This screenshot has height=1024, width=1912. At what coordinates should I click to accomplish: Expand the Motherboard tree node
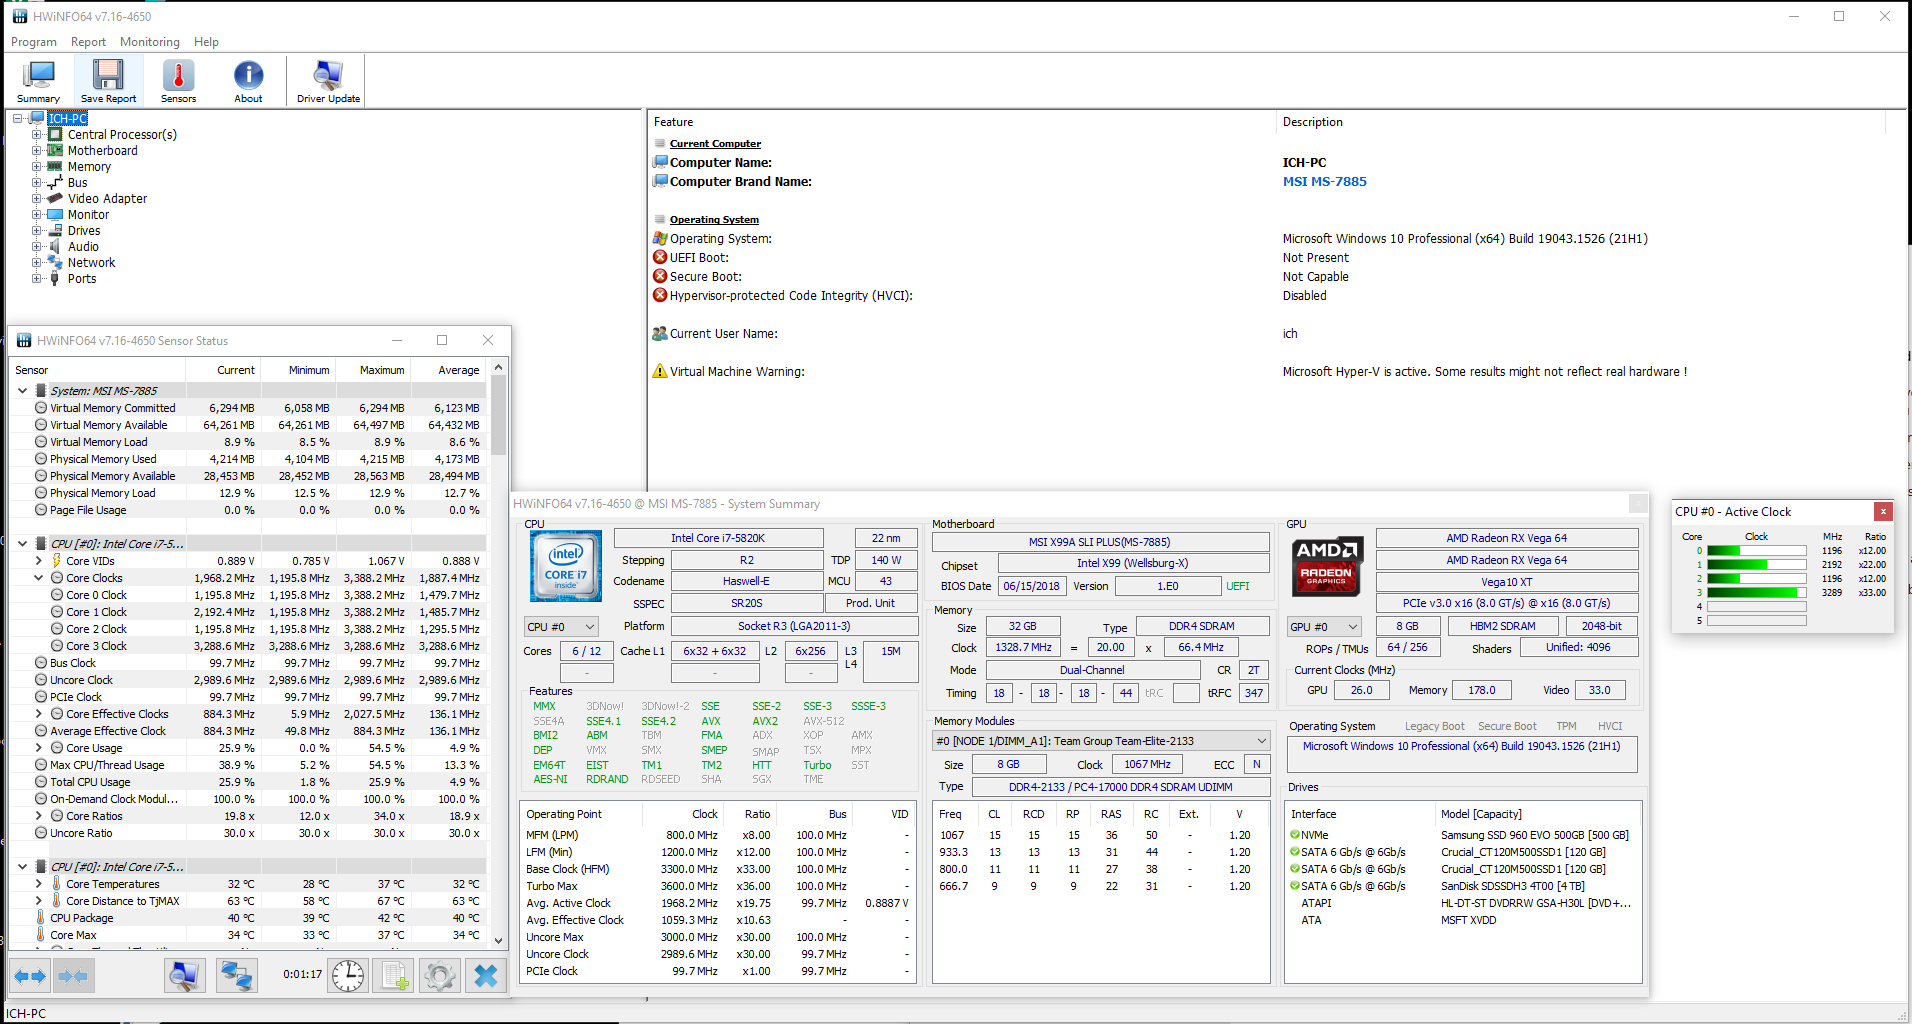[x=36, y=150]
